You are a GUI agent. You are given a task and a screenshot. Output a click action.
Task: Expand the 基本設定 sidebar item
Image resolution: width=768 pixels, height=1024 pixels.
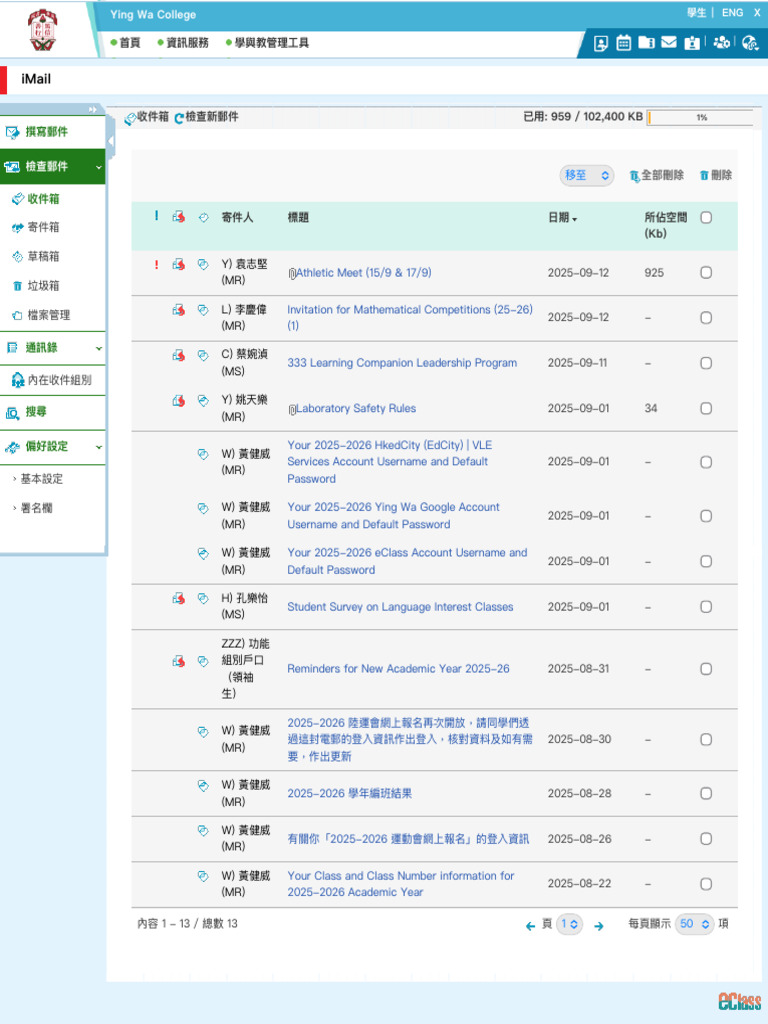[x=41, y=479]
